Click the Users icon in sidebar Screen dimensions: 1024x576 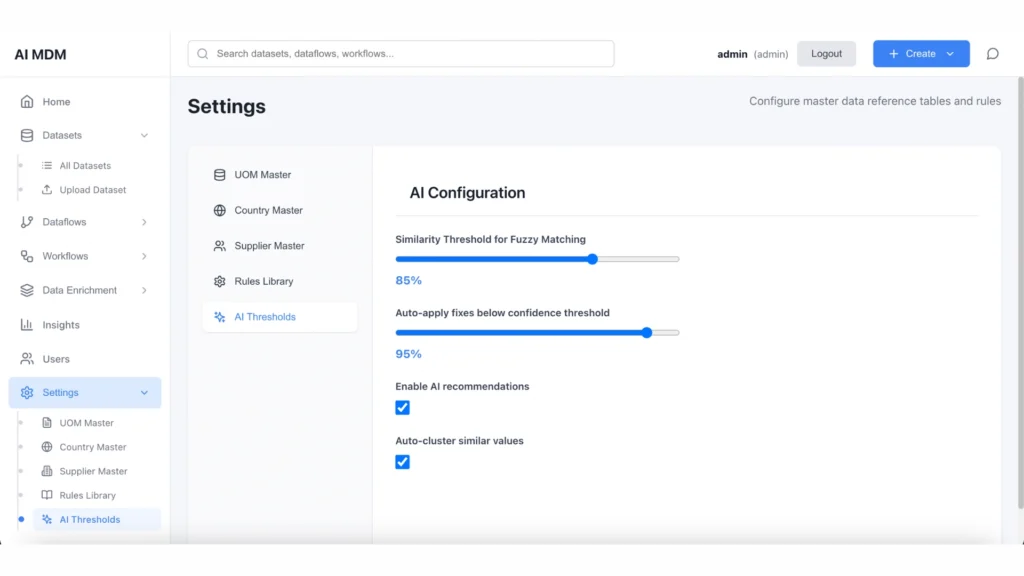pyautogui.click(x=27, y=359)
